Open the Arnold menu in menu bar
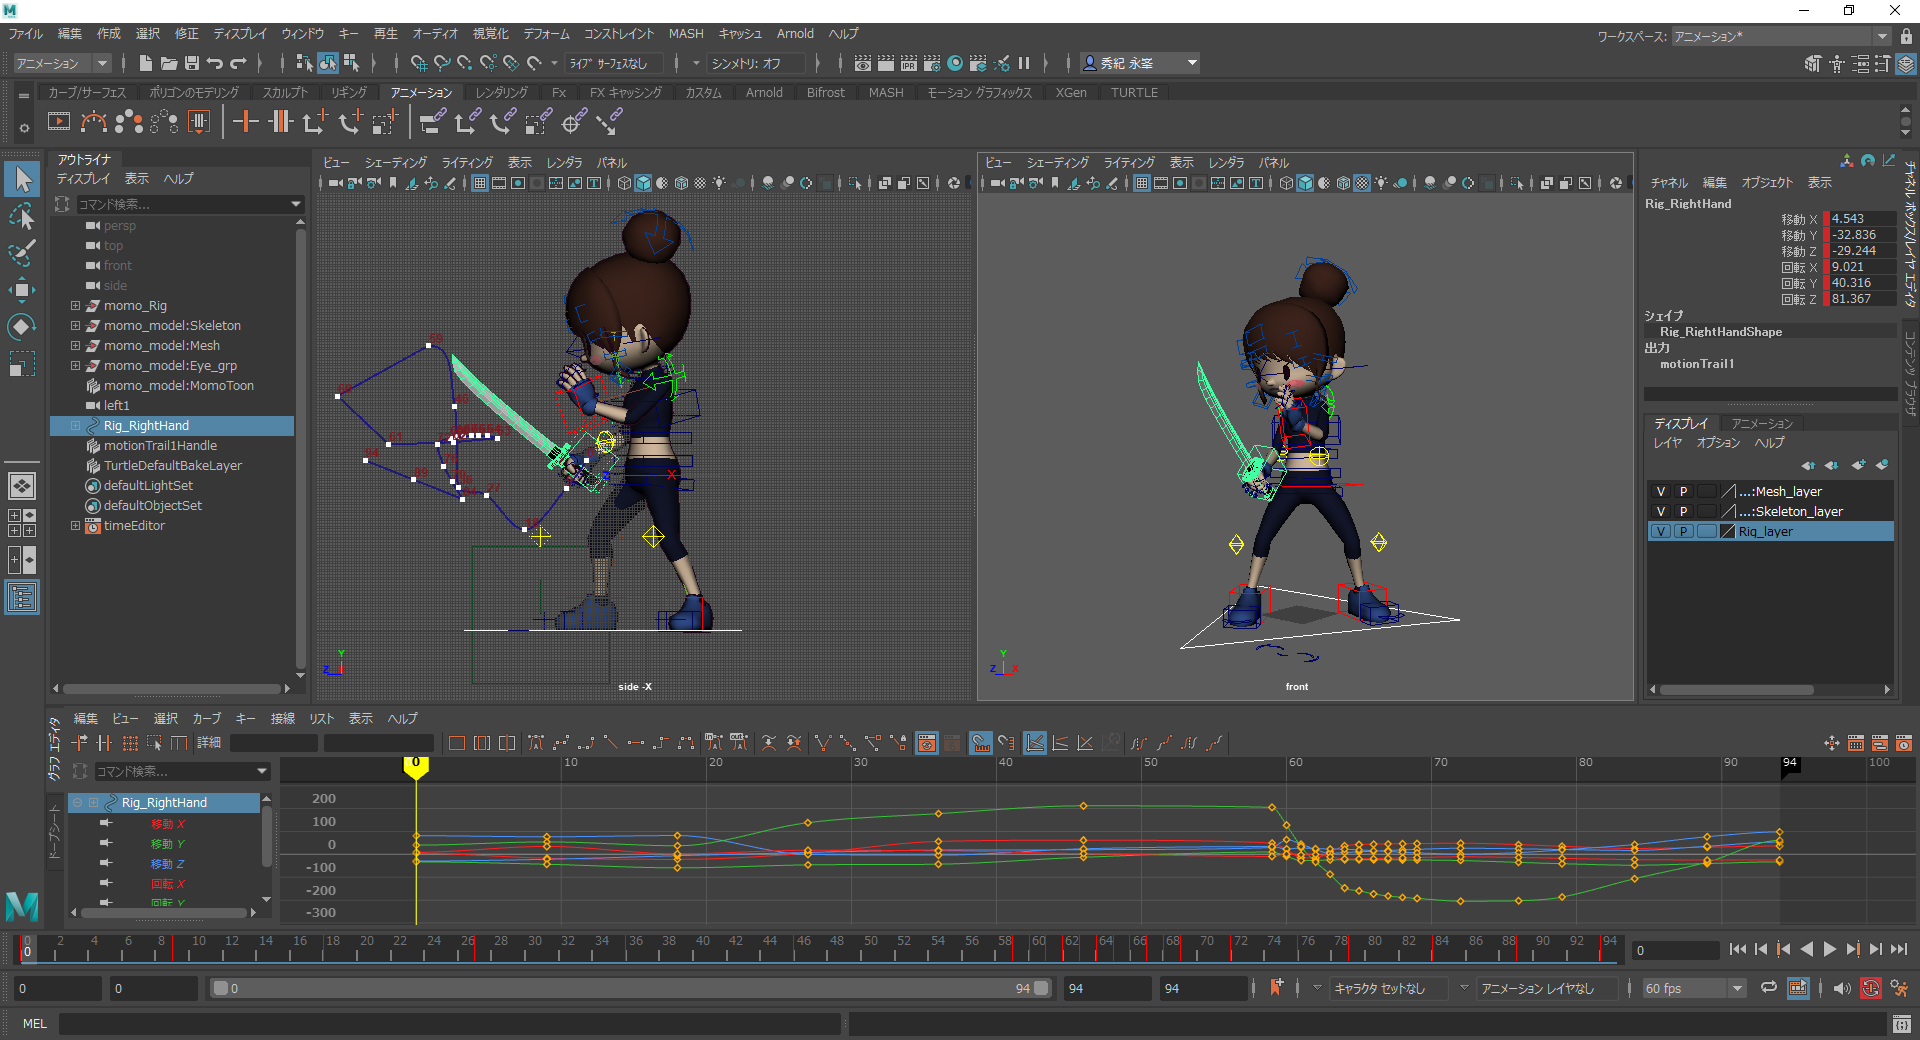 tap(795, 33)
